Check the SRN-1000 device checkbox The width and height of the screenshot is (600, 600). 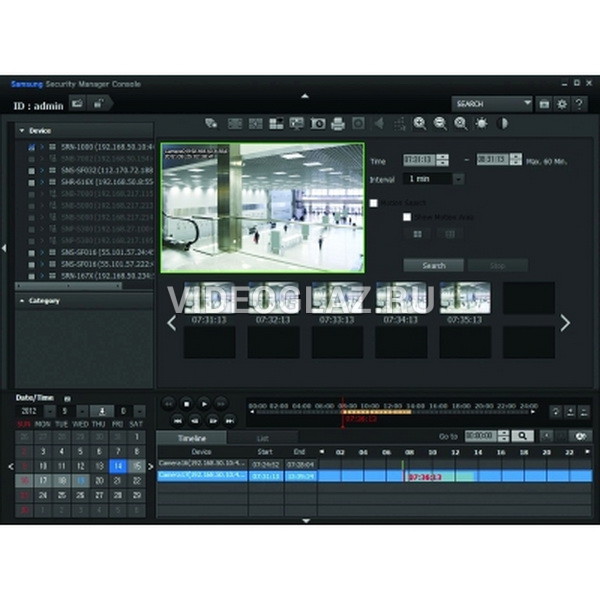point(31,147)
